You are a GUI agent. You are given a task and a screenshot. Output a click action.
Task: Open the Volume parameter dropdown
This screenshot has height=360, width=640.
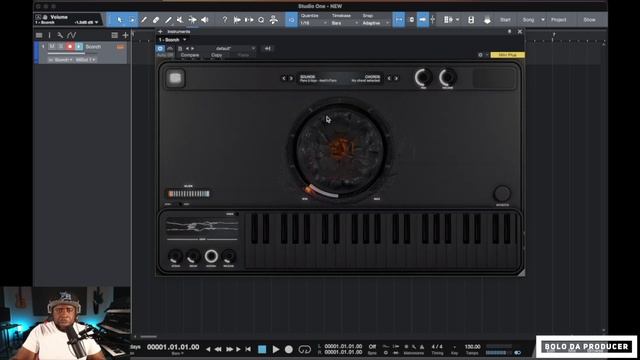96,22
